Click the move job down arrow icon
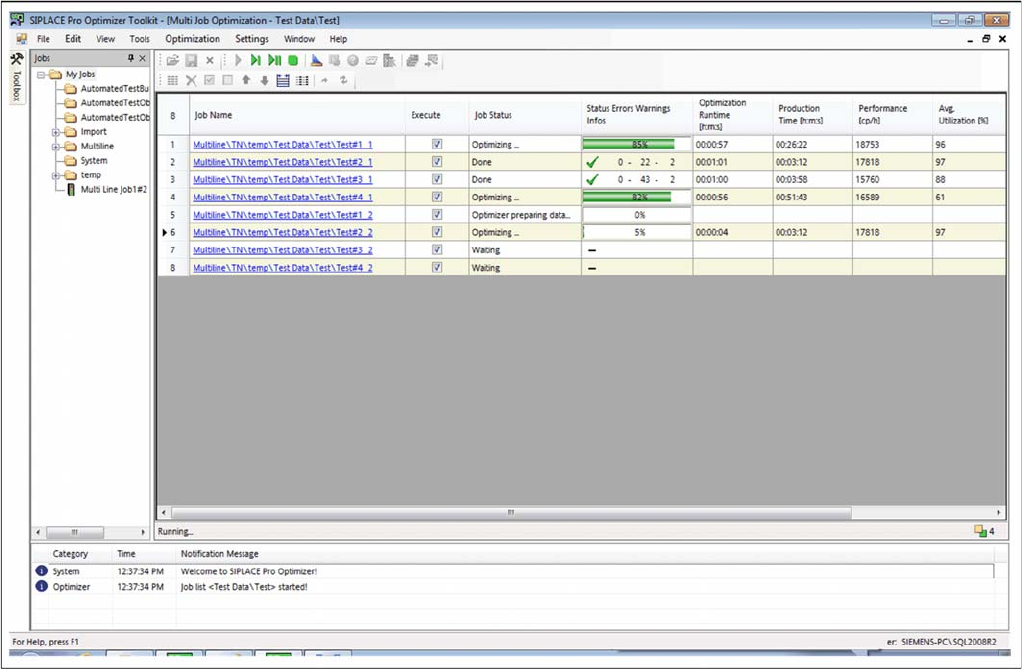Image resolution: width=1022 pixels, height=669 pixels. tap(264, 80)
